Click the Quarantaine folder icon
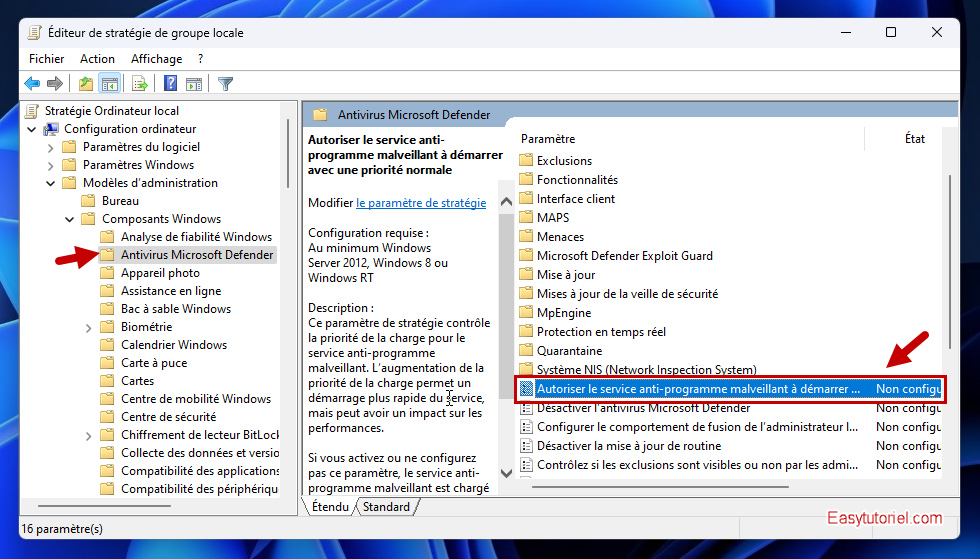The height and width of the screenshot is (559, 980). click(526, 350)
